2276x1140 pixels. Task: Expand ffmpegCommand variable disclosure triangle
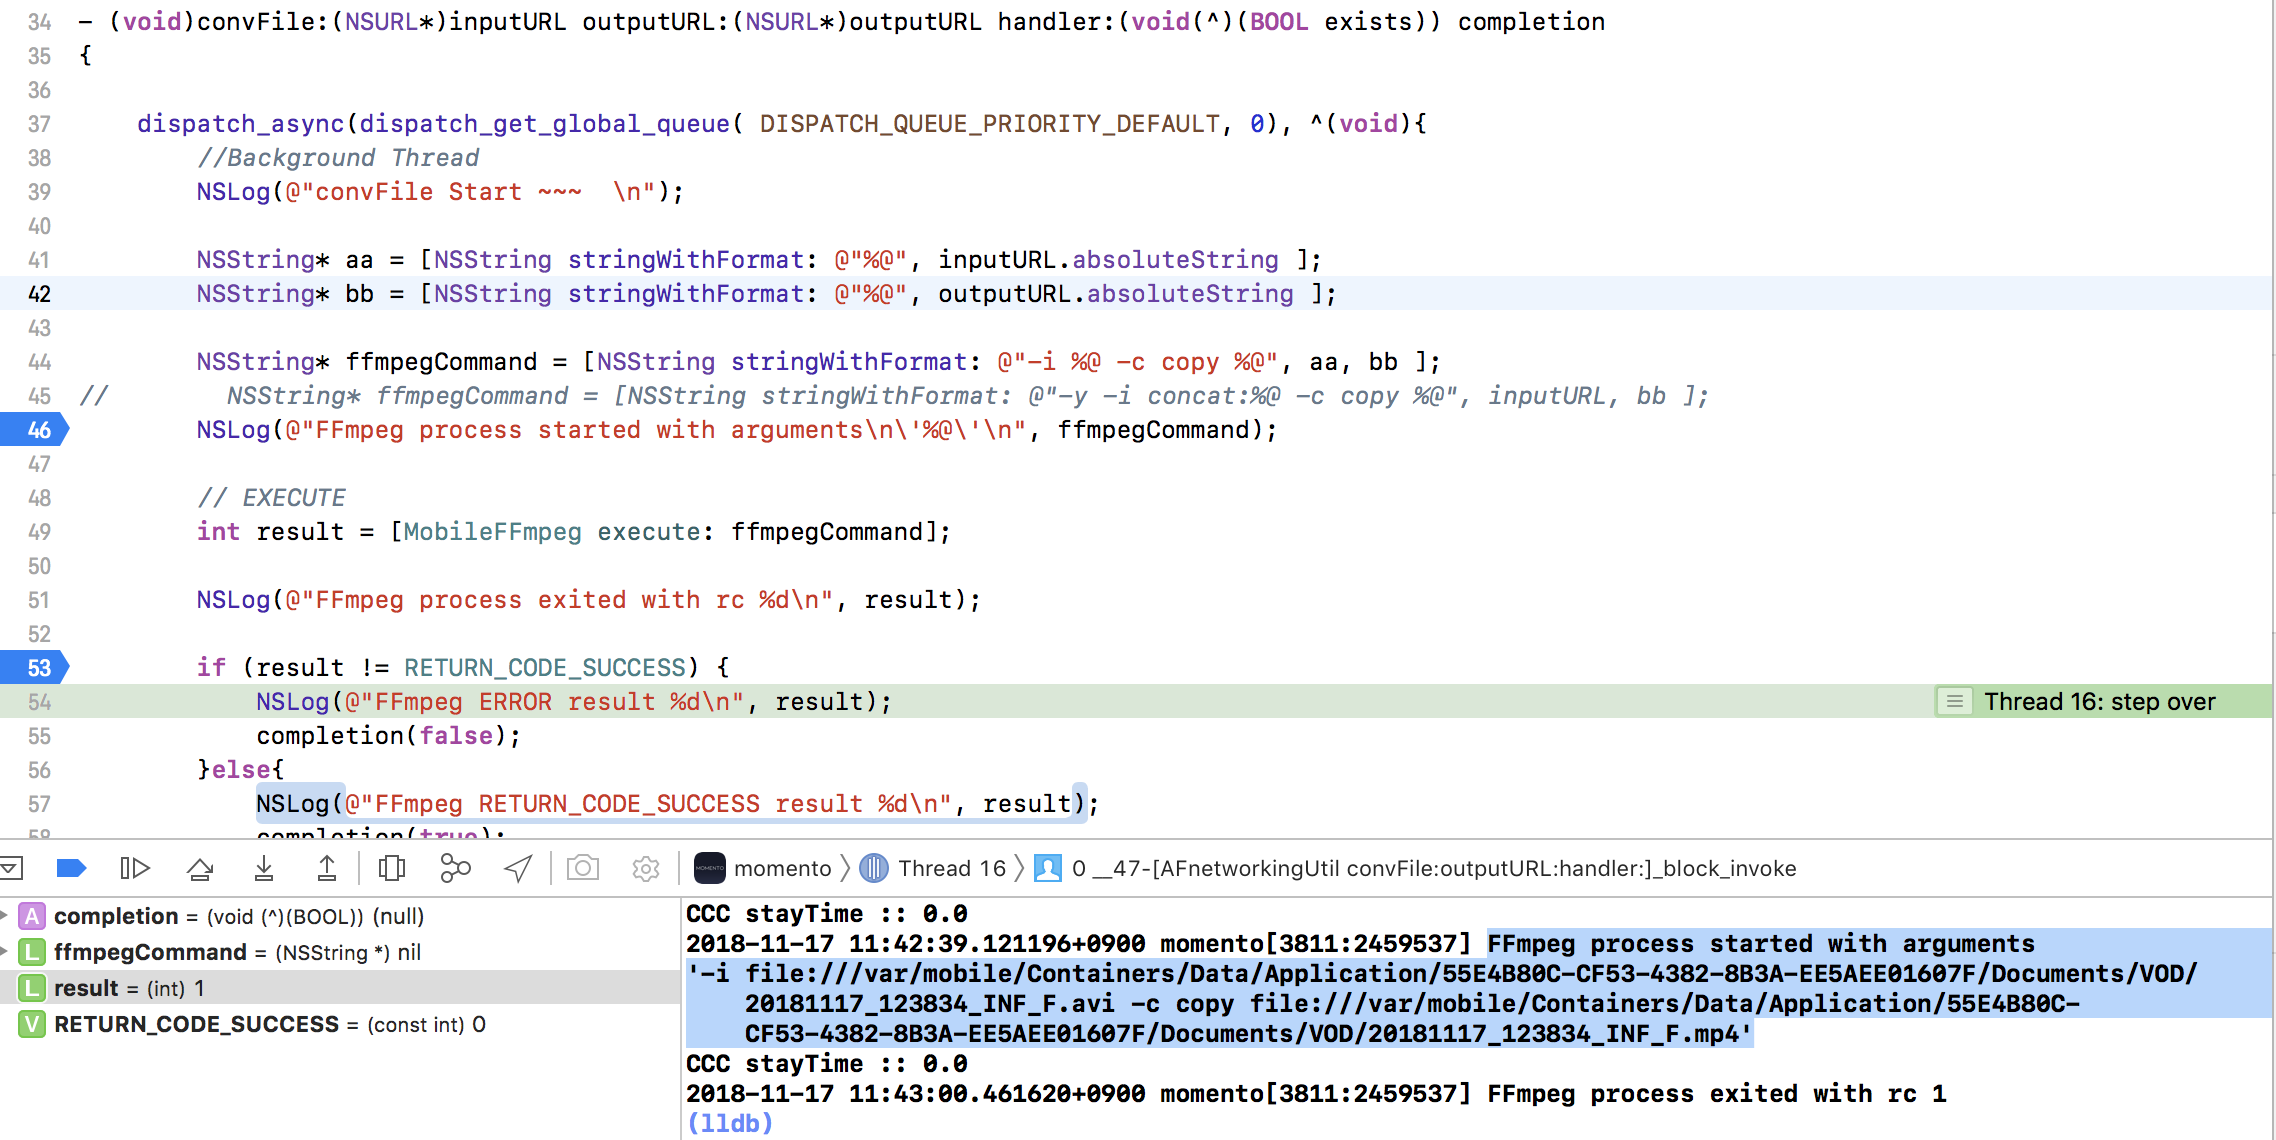[x=5, y=952]
